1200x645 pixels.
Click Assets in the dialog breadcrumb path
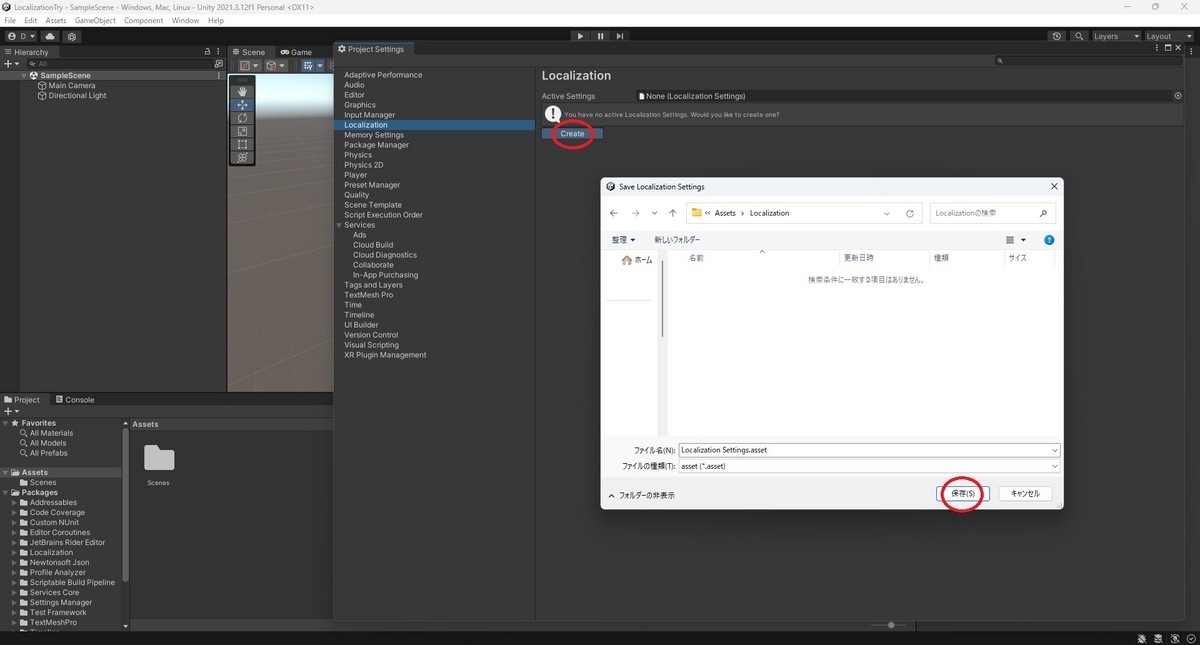pyautogui.click(x=725, y=213)
